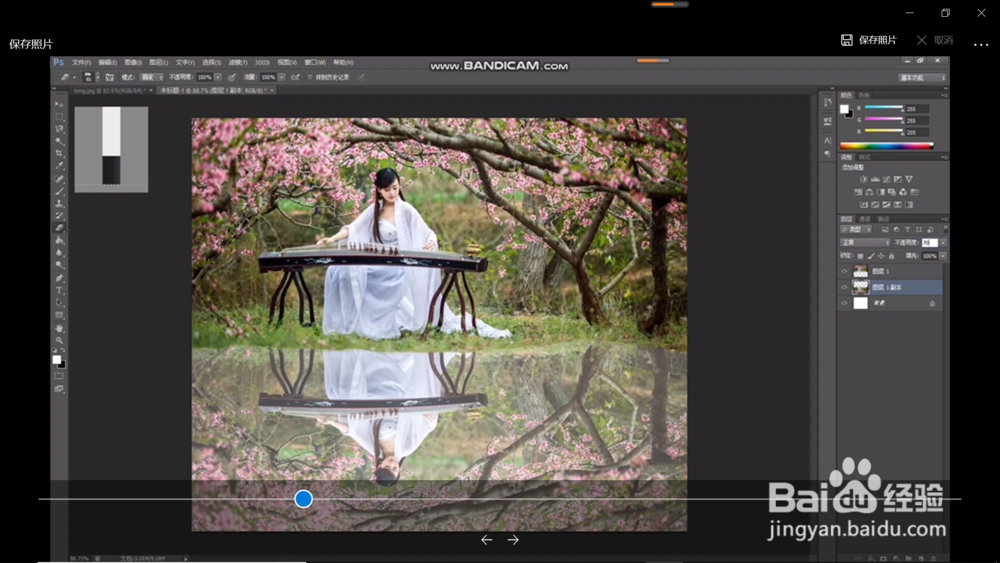The height and width of the screenshot is (563, 1000).
Task: Open the 滤镜 menu
Action: click(x=237, y=62)
